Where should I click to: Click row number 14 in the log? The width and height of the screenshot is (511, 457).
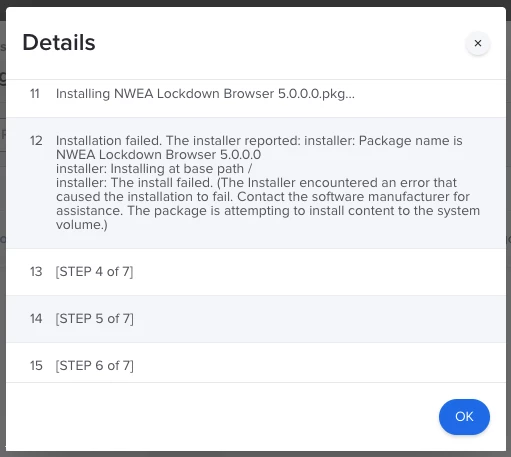[x=36, y=319]
